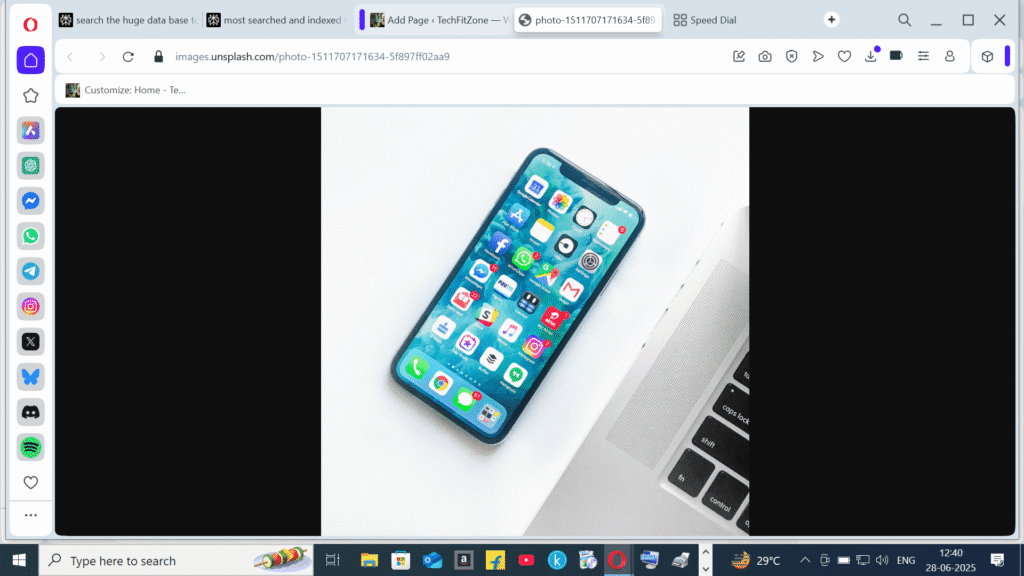Viewport: 1024px width, 576px height.
Task: Open a new tab with plus button
Action: tap(831, 20)
